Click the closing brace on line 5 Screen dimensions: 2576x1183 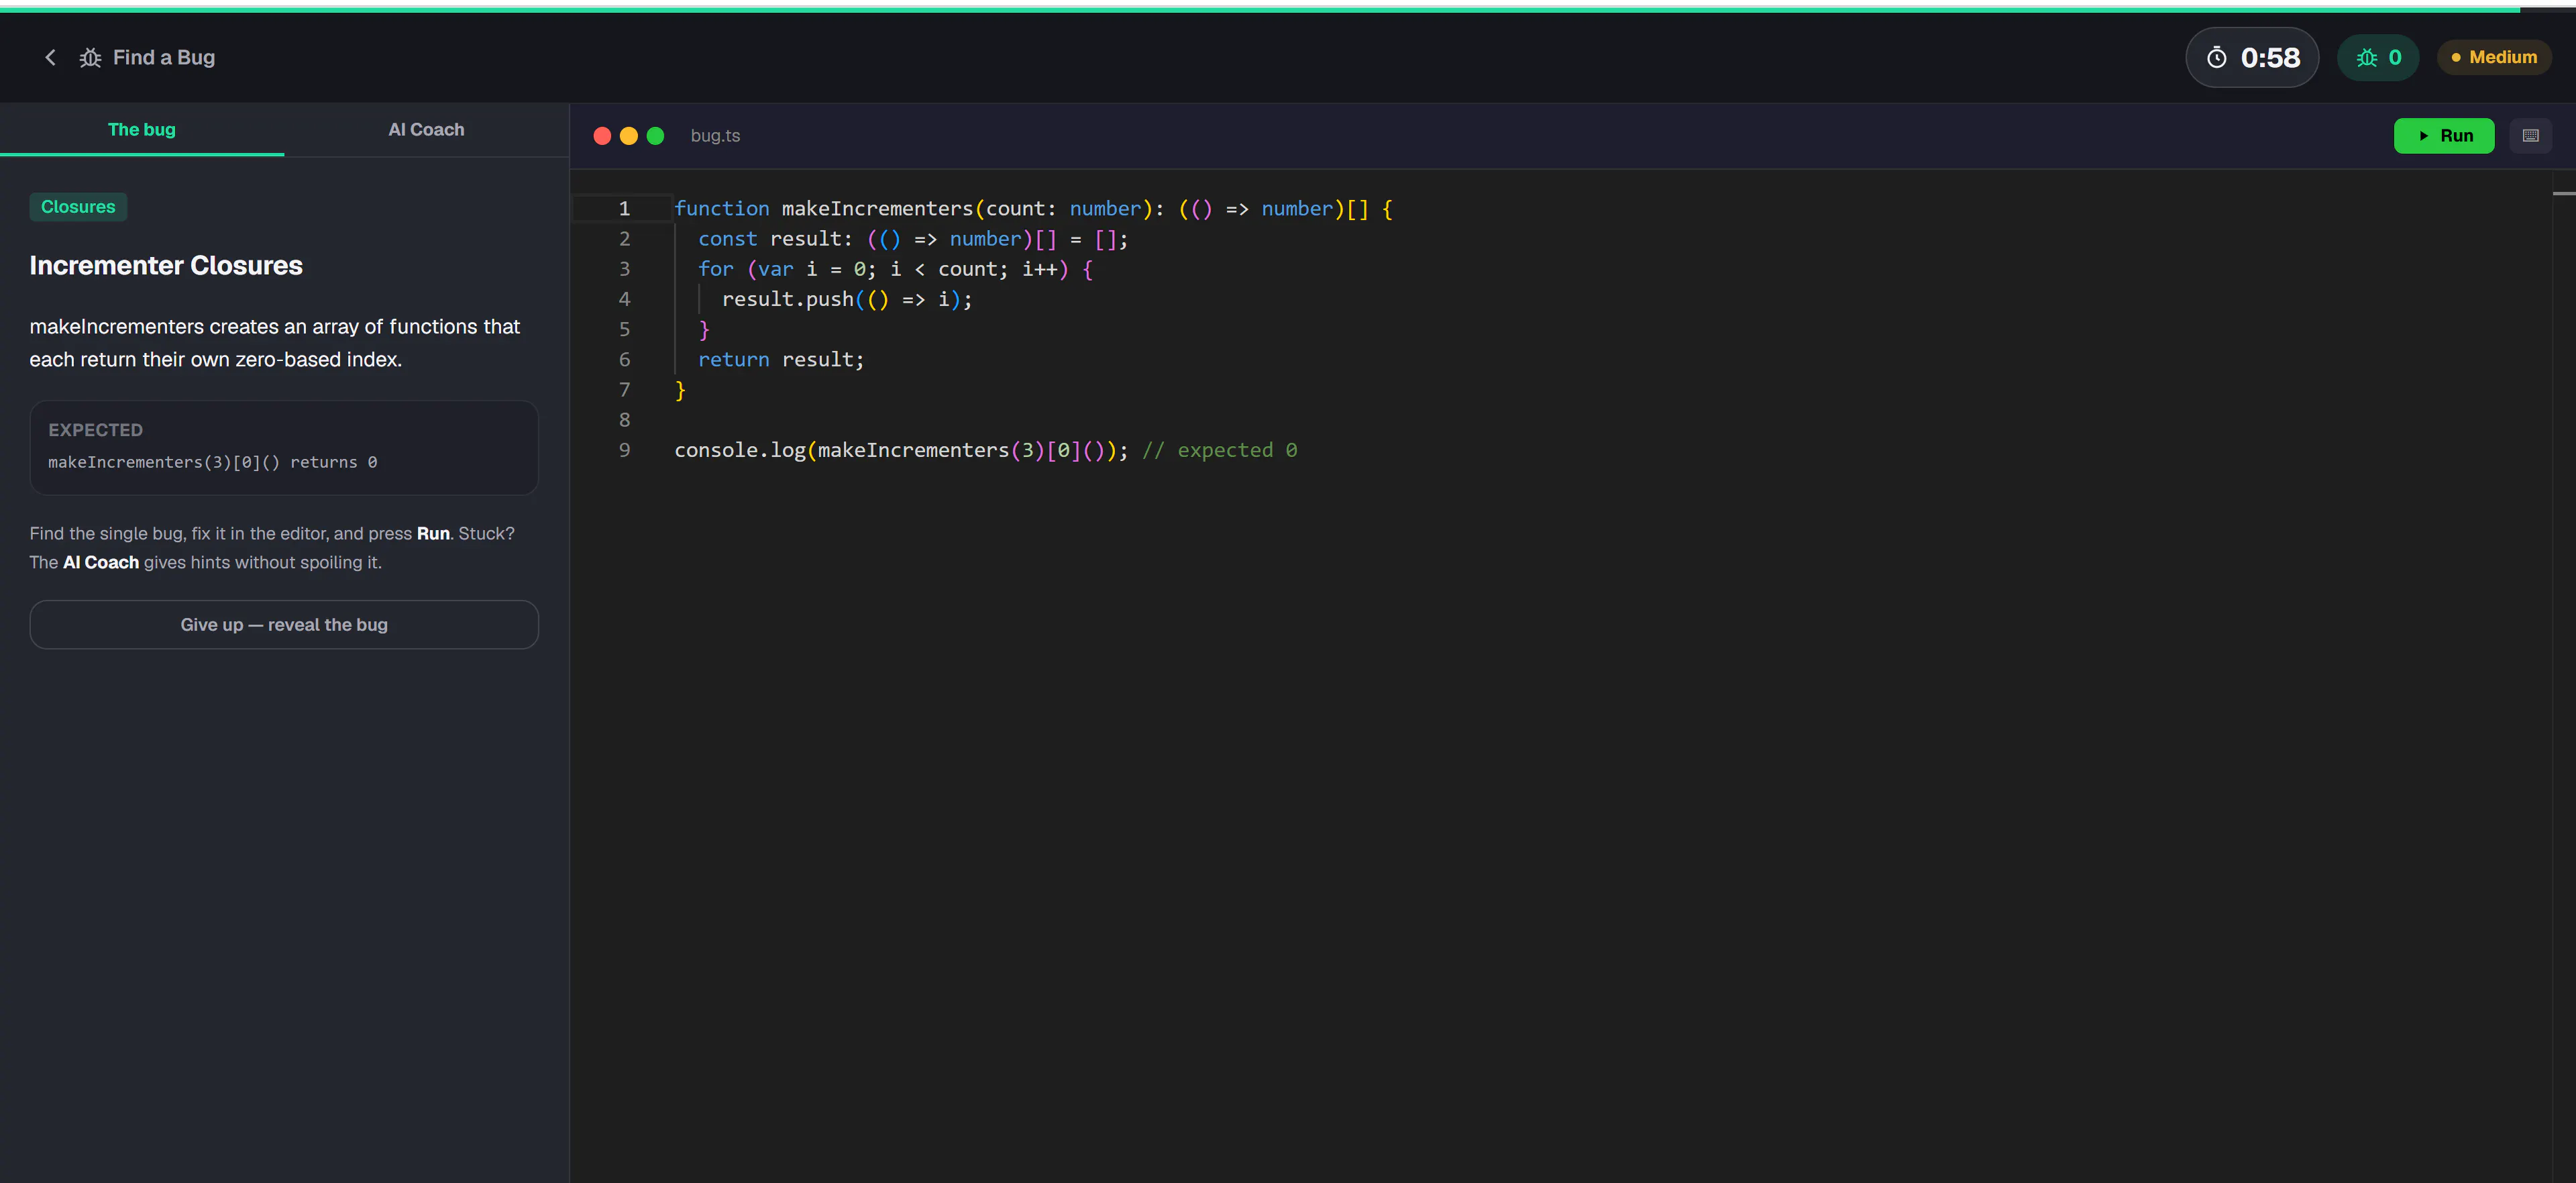tap(704, 329)
